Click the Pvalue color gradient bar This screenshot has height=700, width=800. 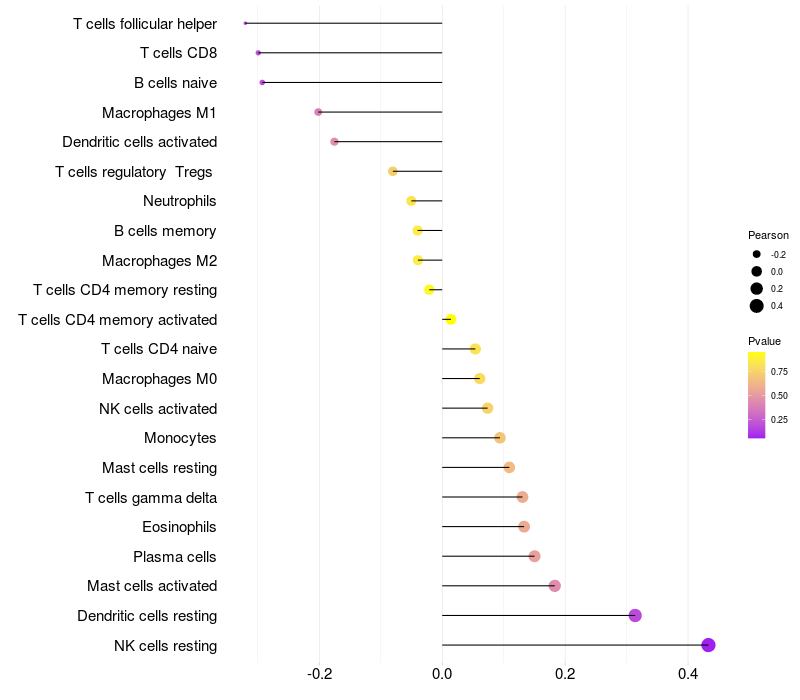tap(756, 395)
